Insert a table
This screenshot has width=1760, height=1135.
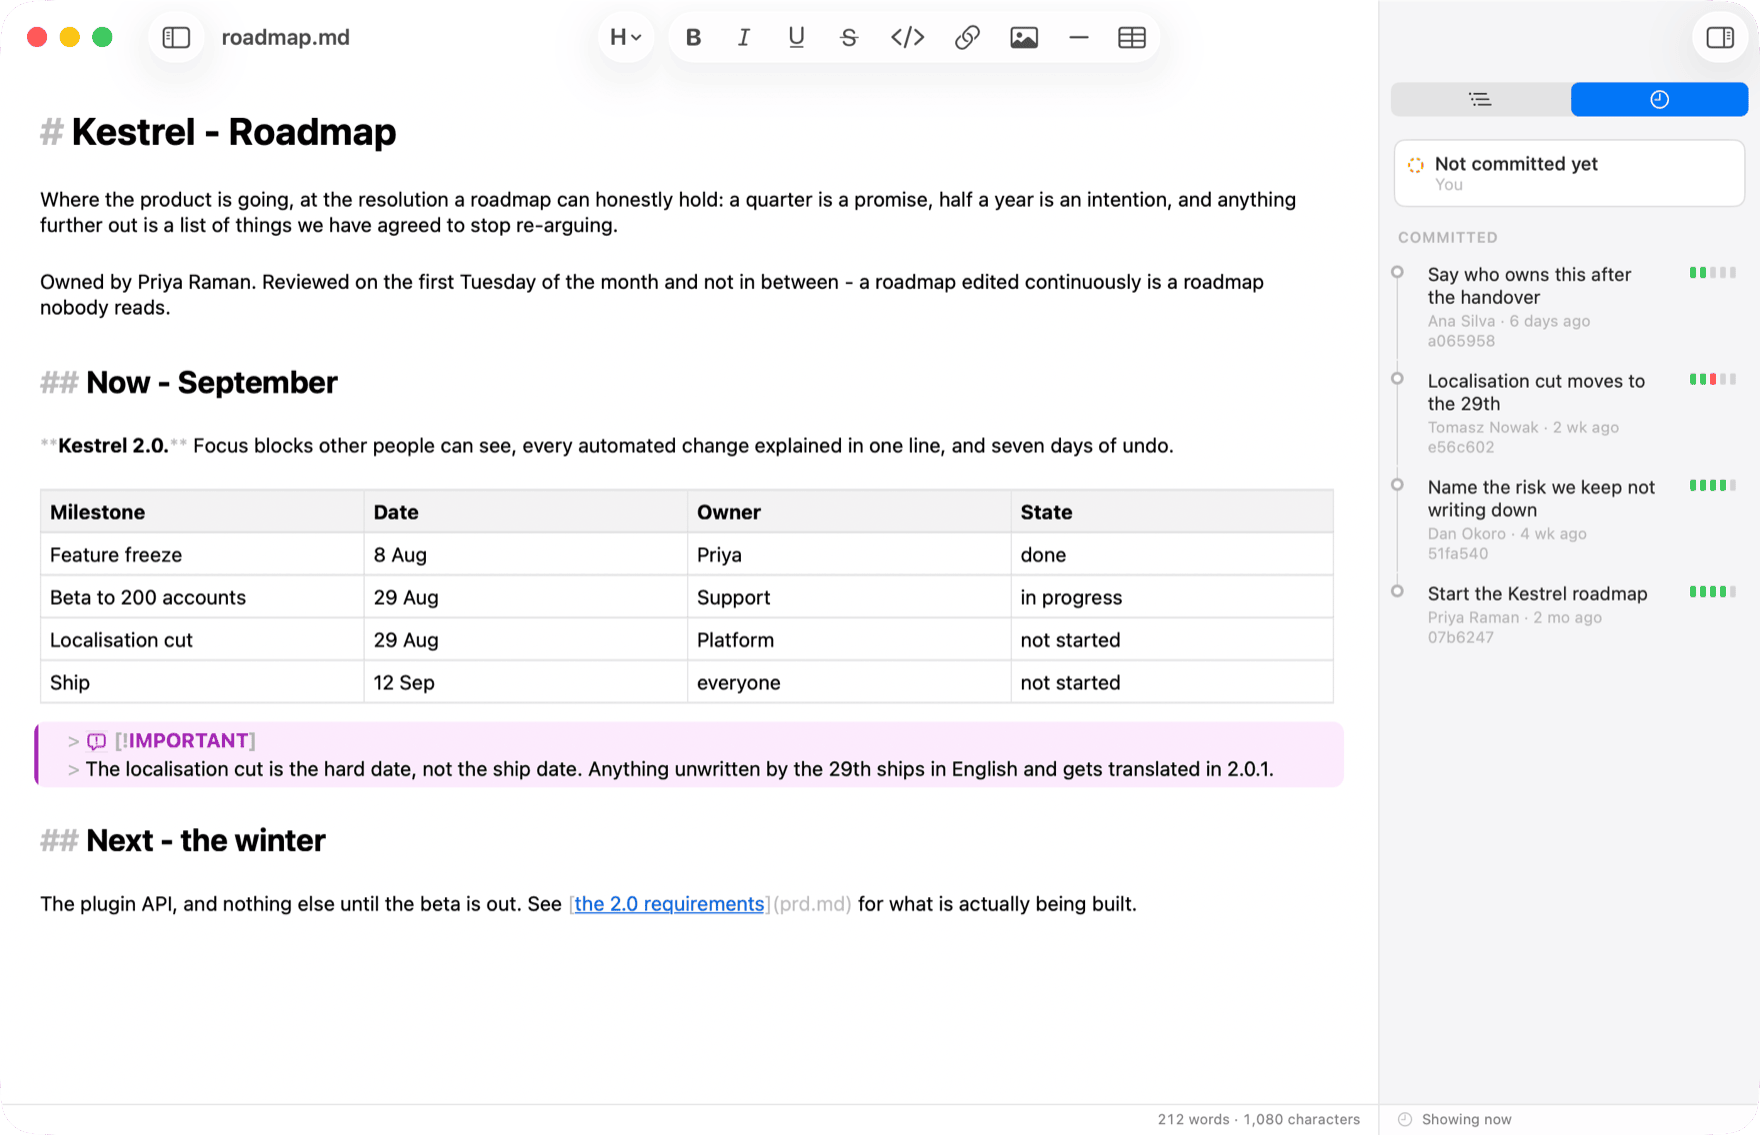tap(1132, 38)
